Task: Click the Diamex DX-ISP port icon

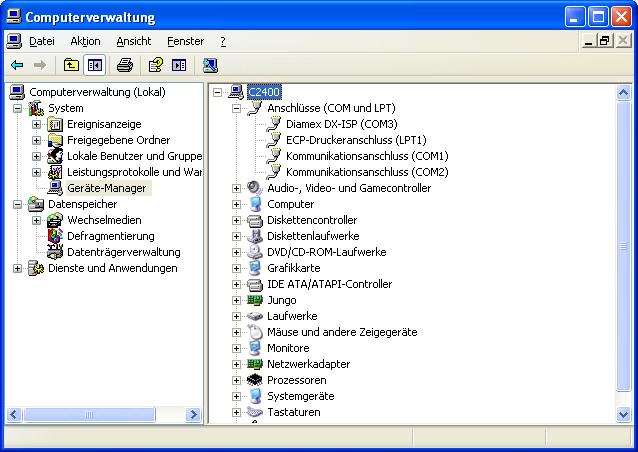Action: (x=274, y=124)
